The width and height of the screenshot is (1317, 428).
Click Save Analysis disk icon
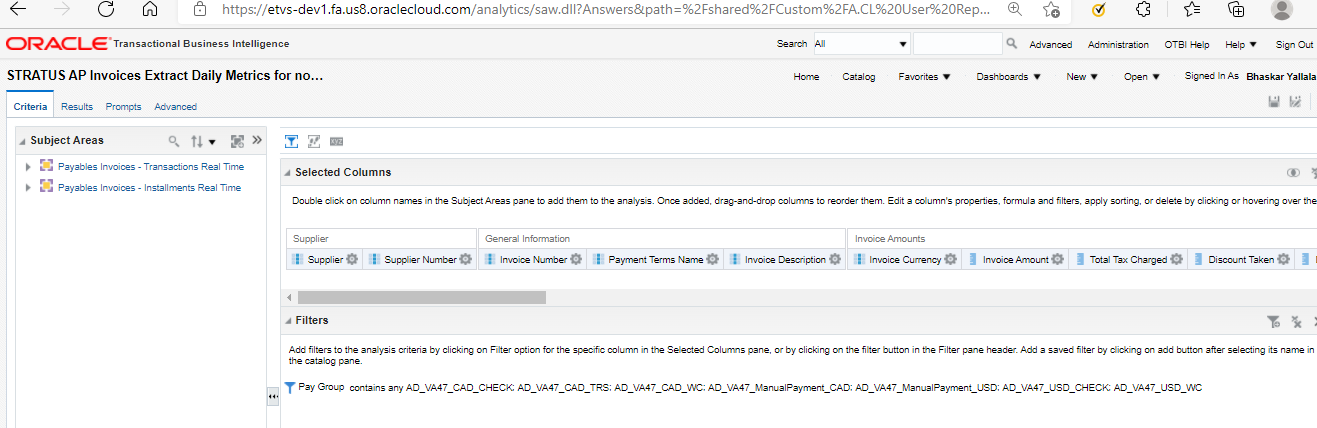(1274, 101)
